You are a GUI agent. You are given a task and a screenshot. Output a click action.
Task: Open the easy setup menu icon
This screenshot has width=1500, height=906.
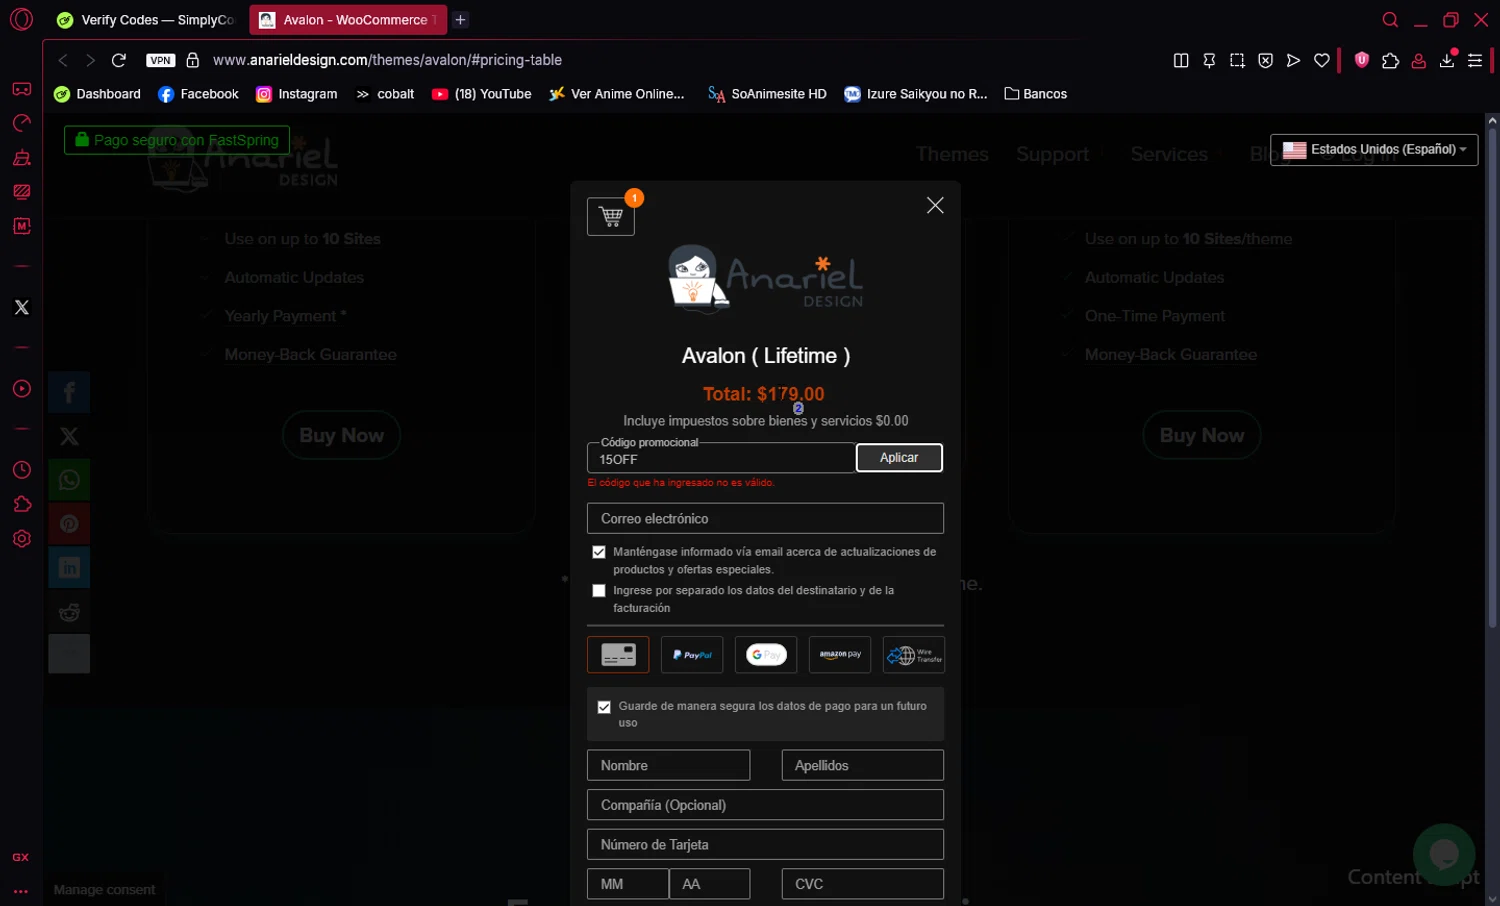coord(1475,60)
